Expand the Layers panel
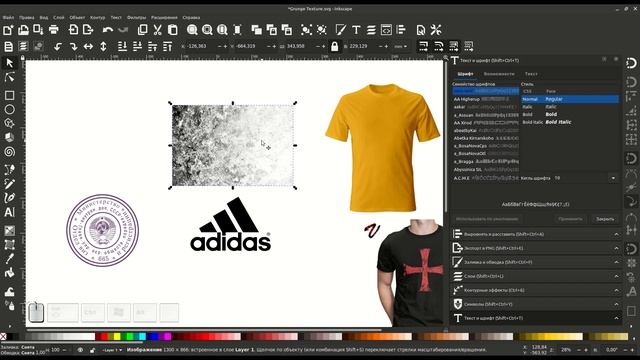The image size is (640, 360). [536, 276]
